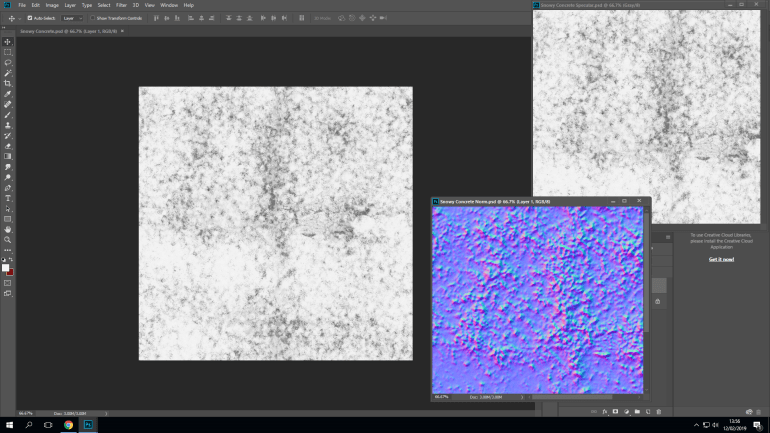This screenshot has height=433, width=770.
Task: Open the Windows notification center icon
Action: (757, 425)
